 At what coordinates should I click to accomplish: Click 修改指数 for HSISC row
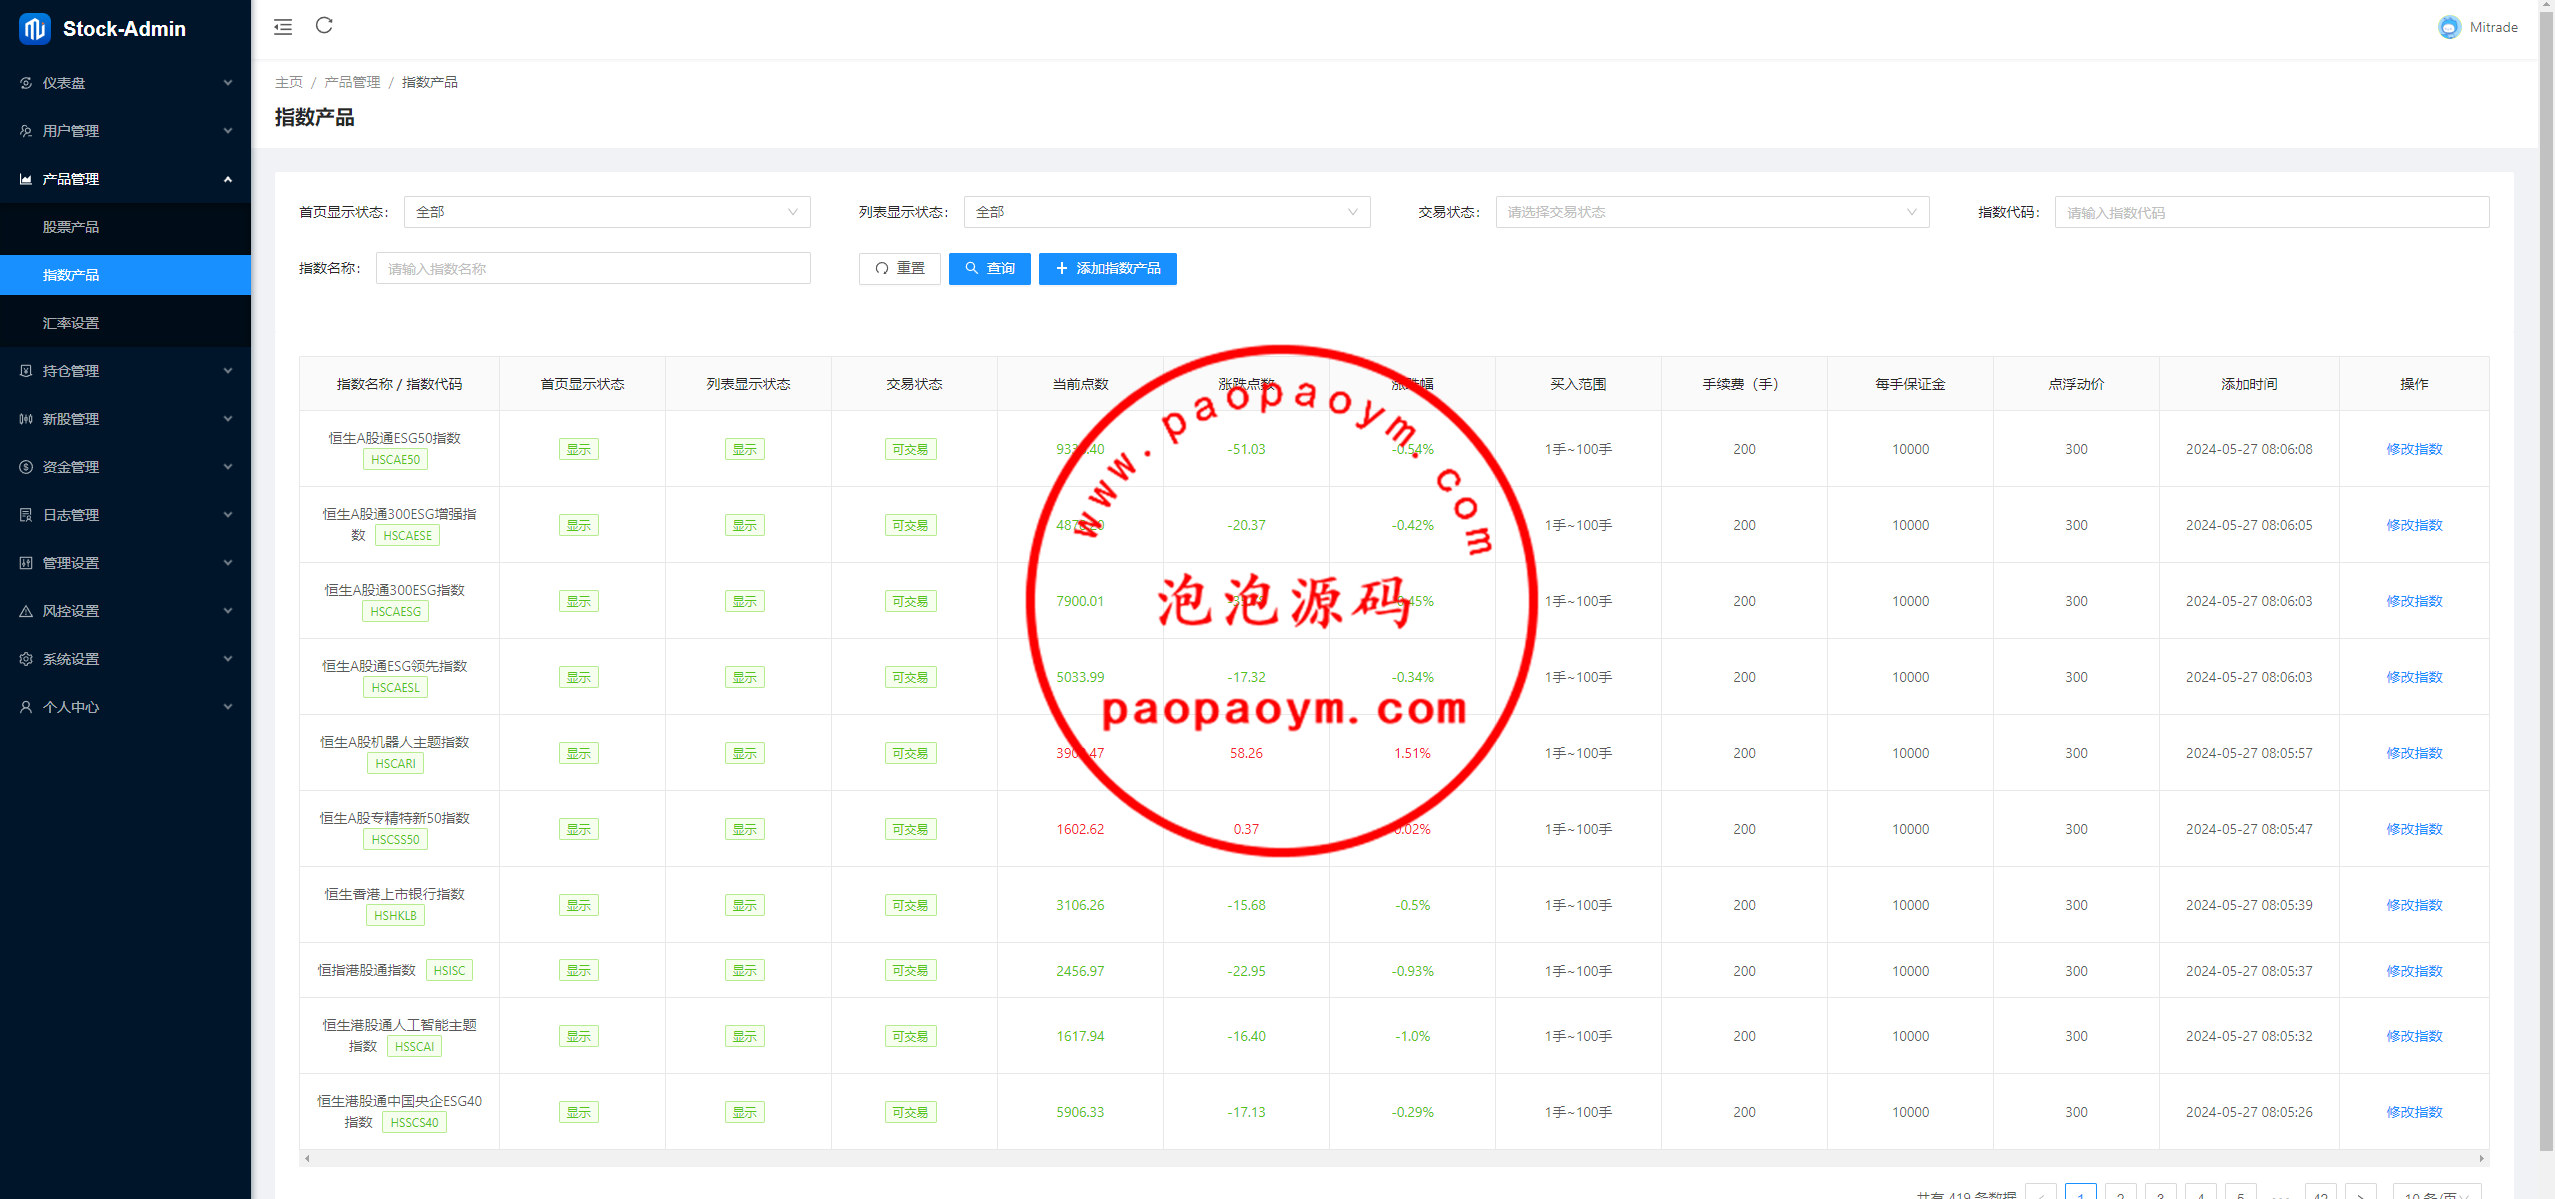pos(2414,971)
